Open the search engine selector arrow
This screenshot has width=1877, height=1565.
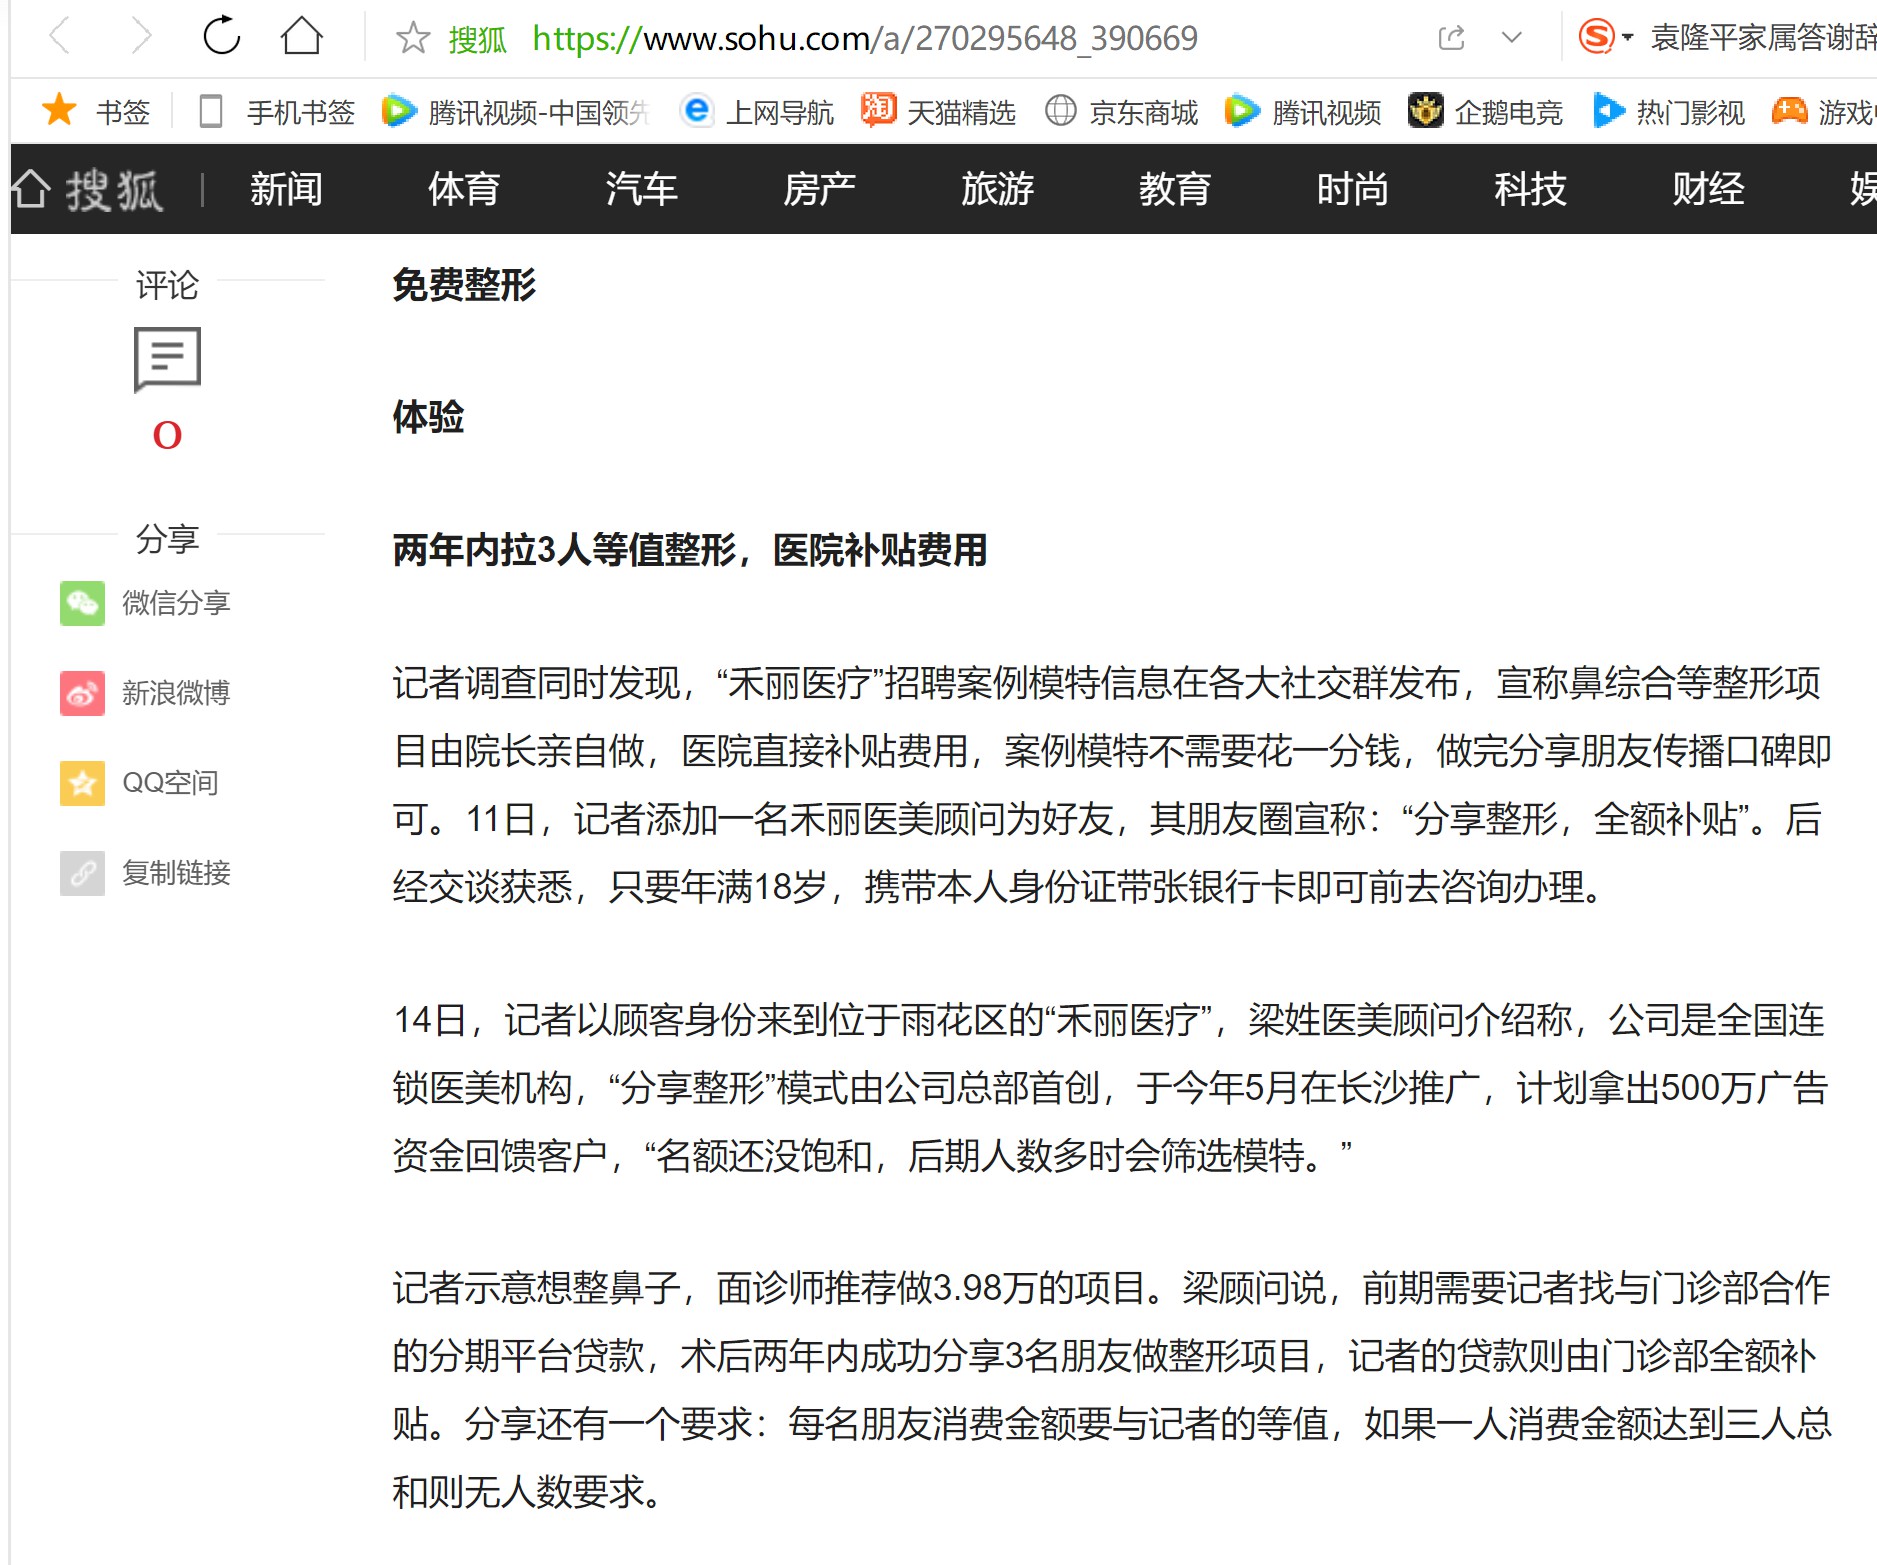tap(1628, 38)
